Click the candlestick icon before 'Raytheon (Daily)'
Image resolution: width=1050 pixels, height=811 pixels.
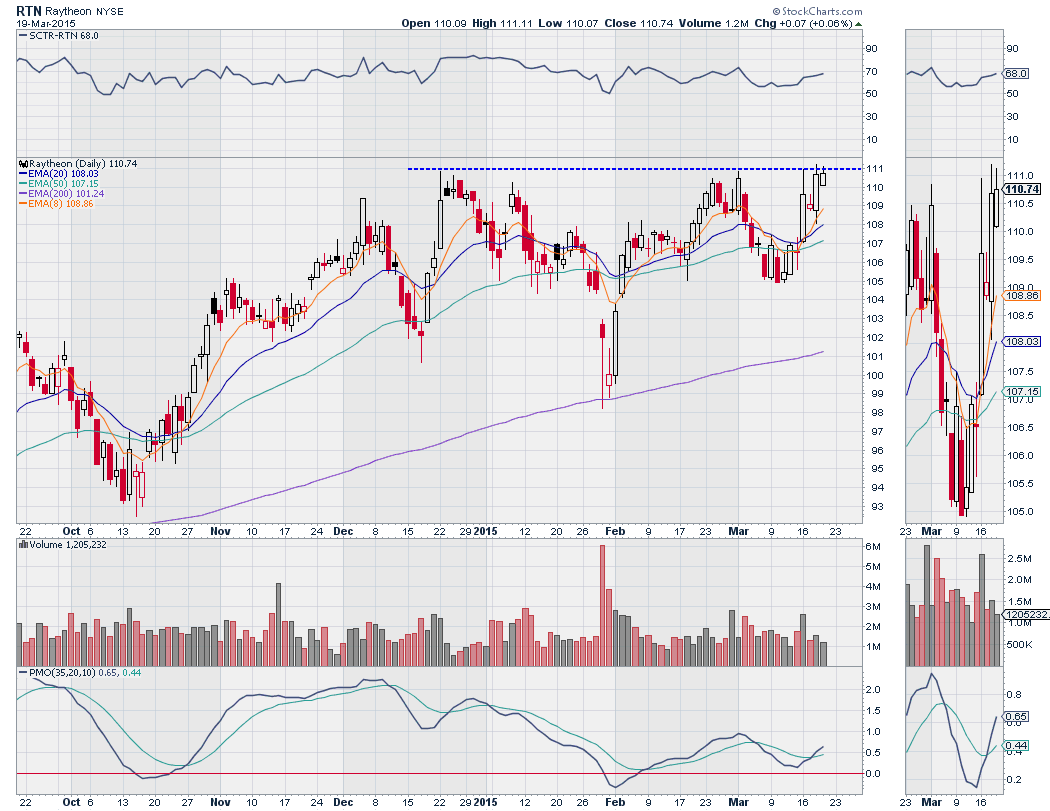click(x=23, y=163)
